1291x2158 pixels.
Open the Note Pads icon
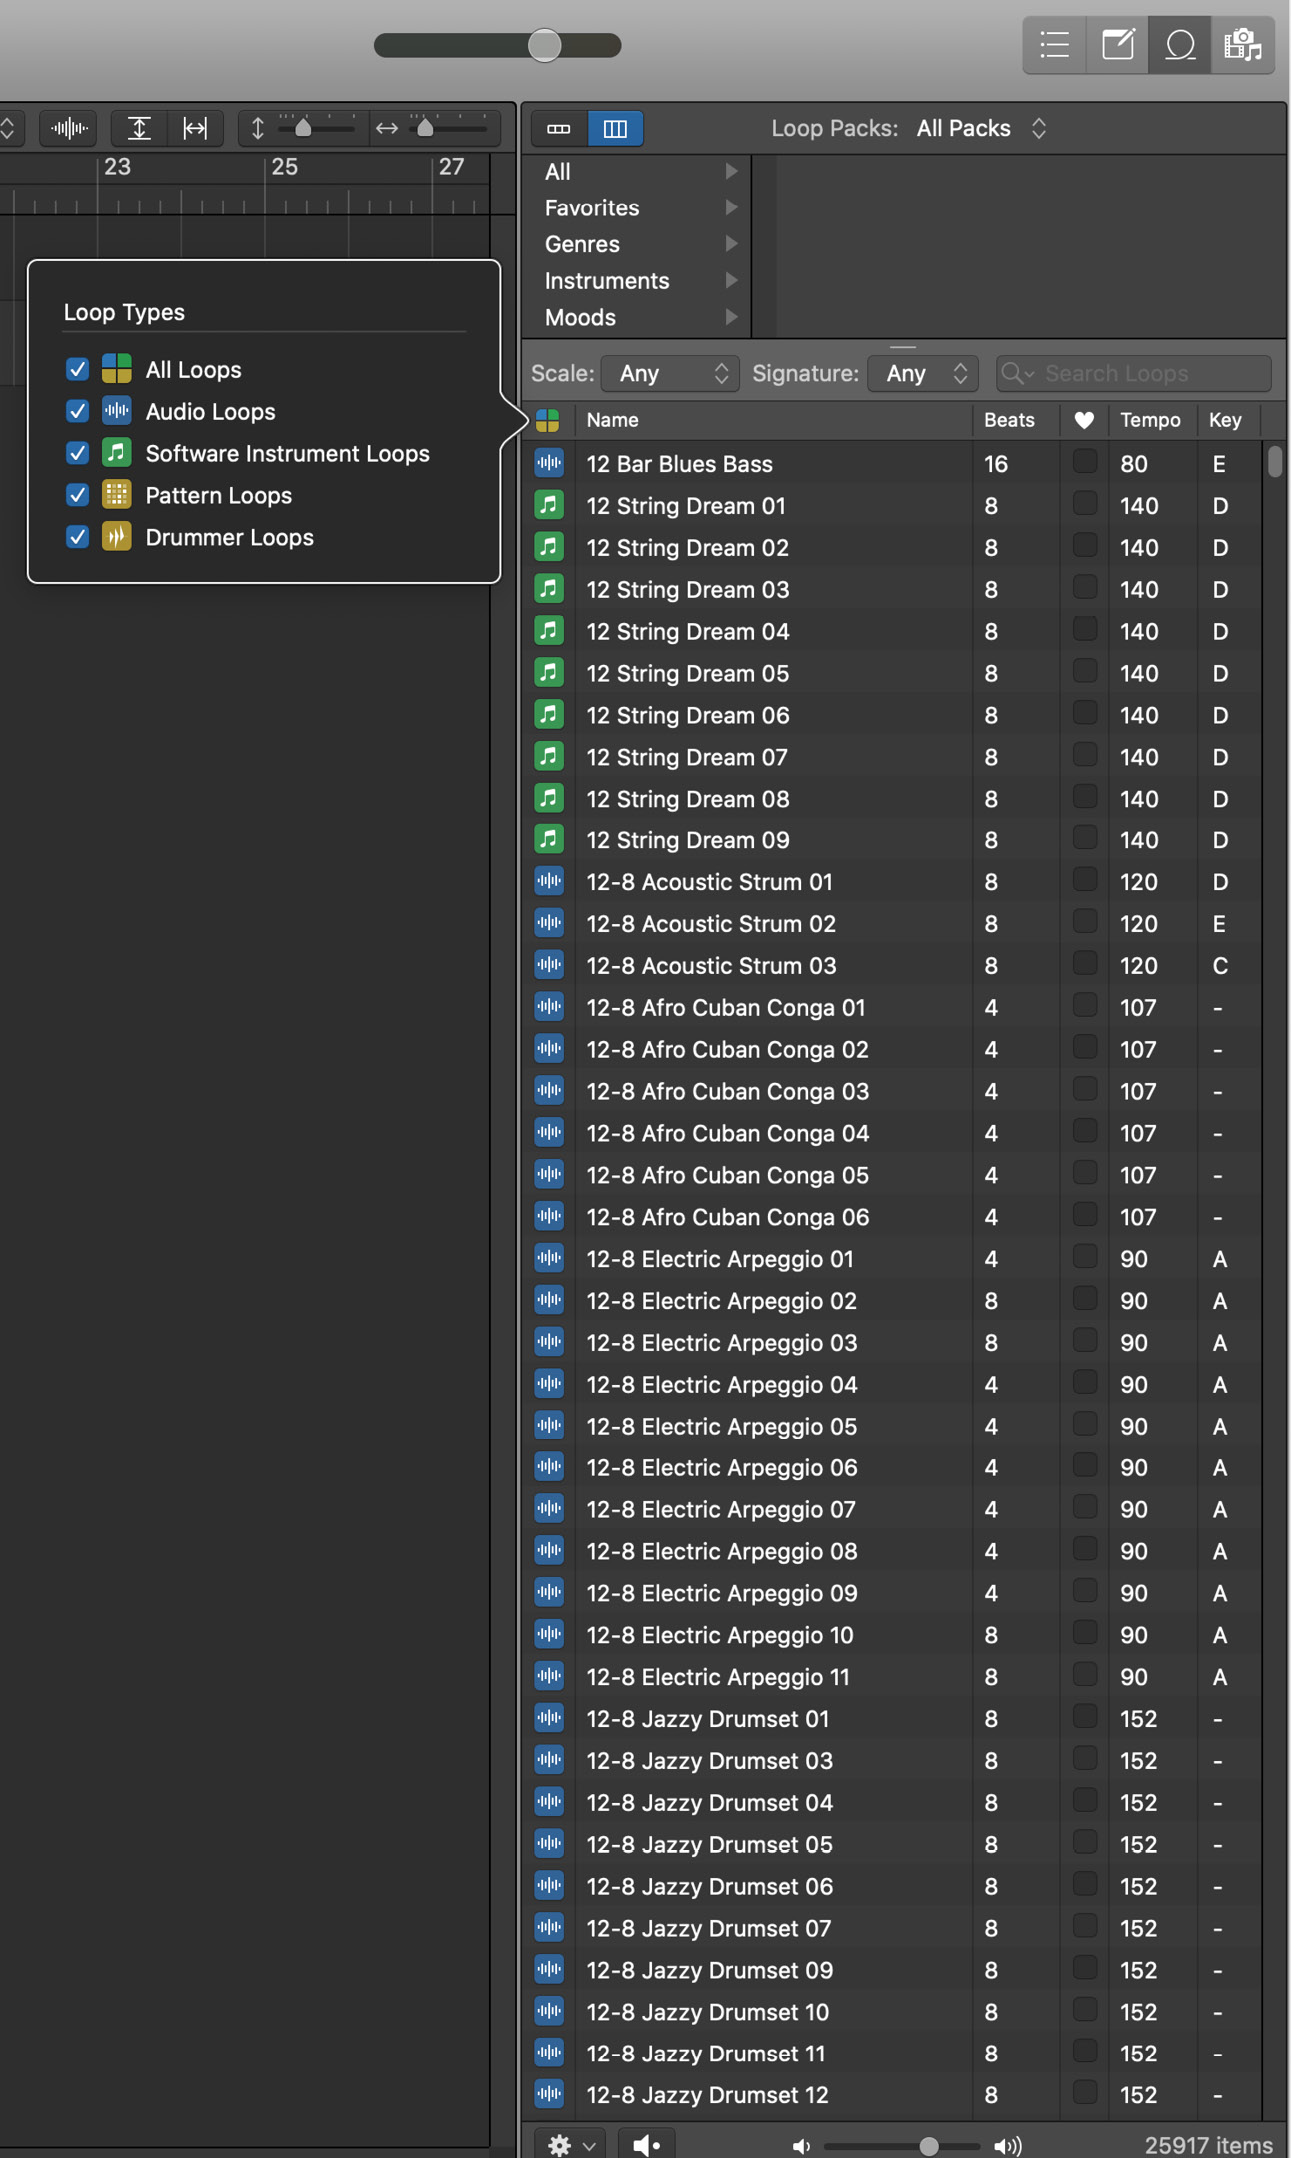click(1117, 45)
